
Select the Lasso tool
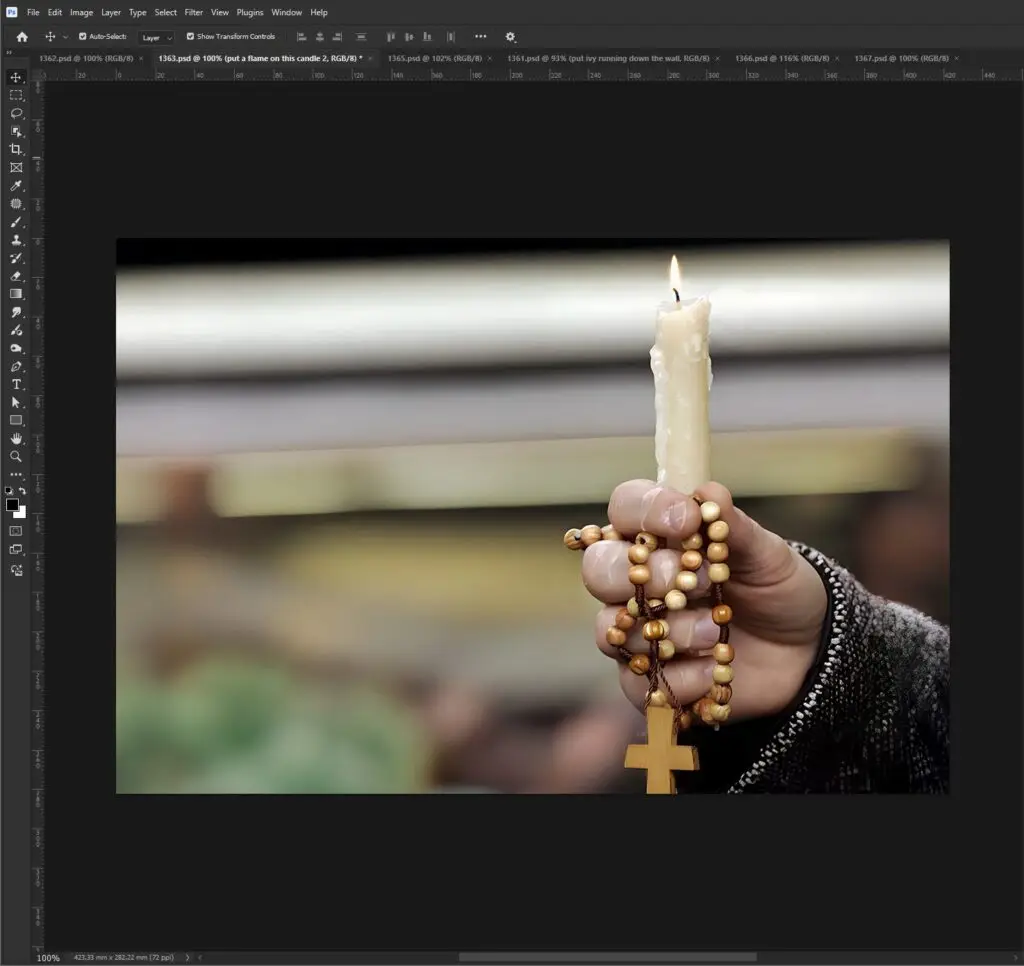[x=16, y=113]
